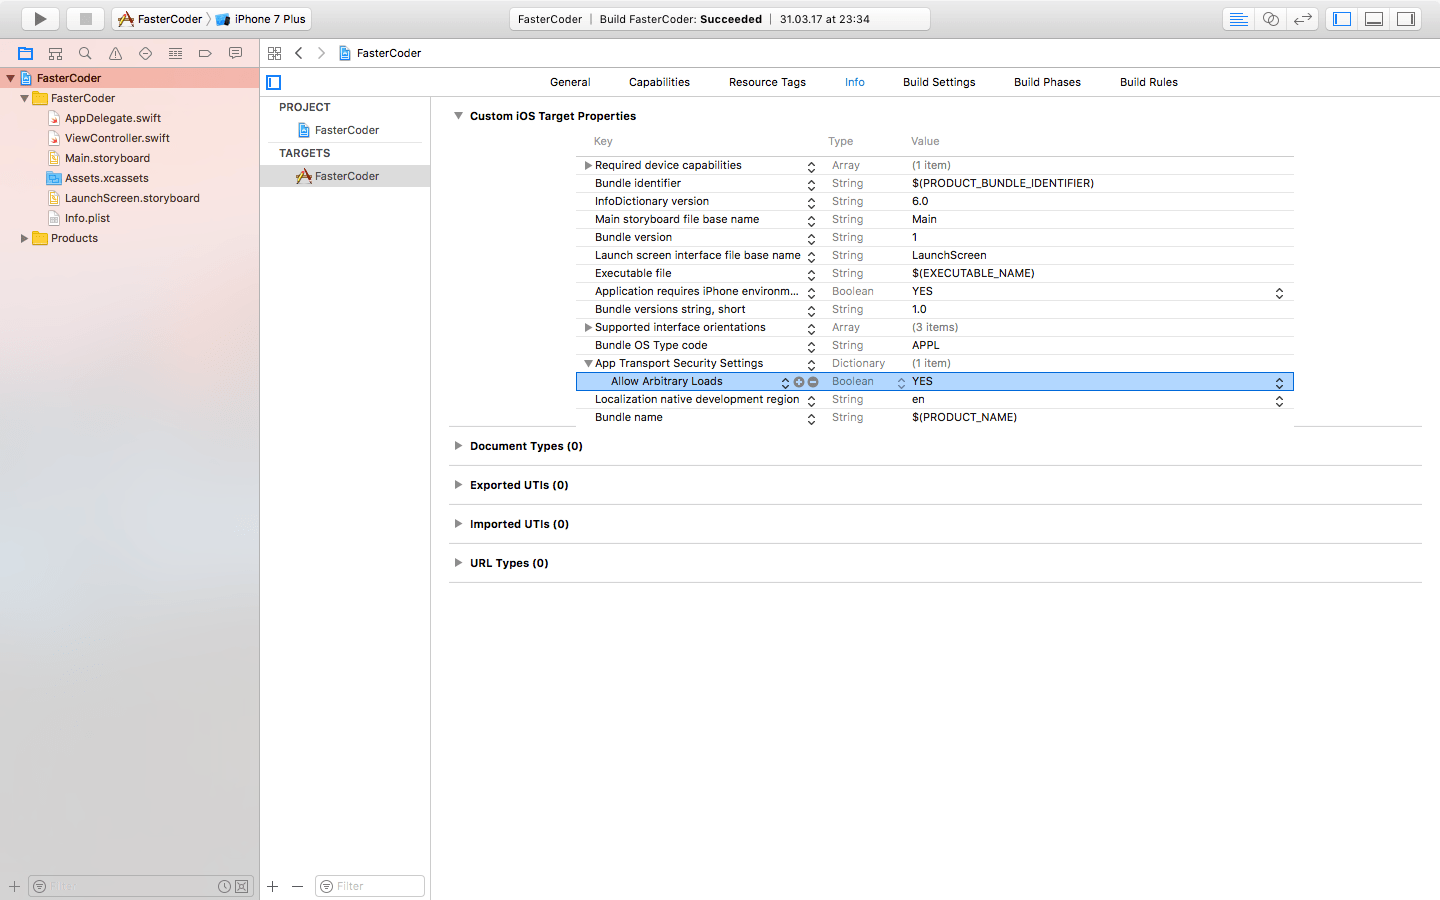Toggle the left Navigator pane
This screenshot has width=1440, height=900.
(1342, 19)
